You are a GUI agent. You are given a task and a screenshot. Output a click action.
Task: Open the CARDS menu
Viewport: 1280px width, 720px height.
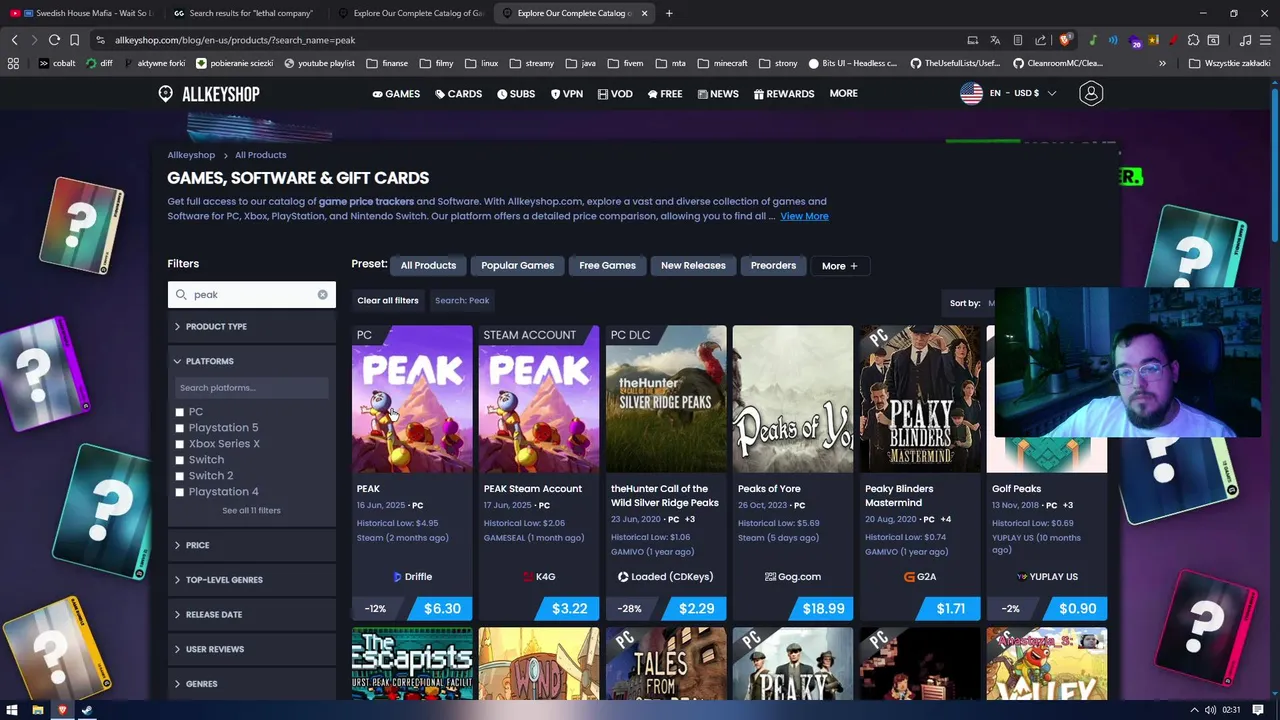[458, 94]
